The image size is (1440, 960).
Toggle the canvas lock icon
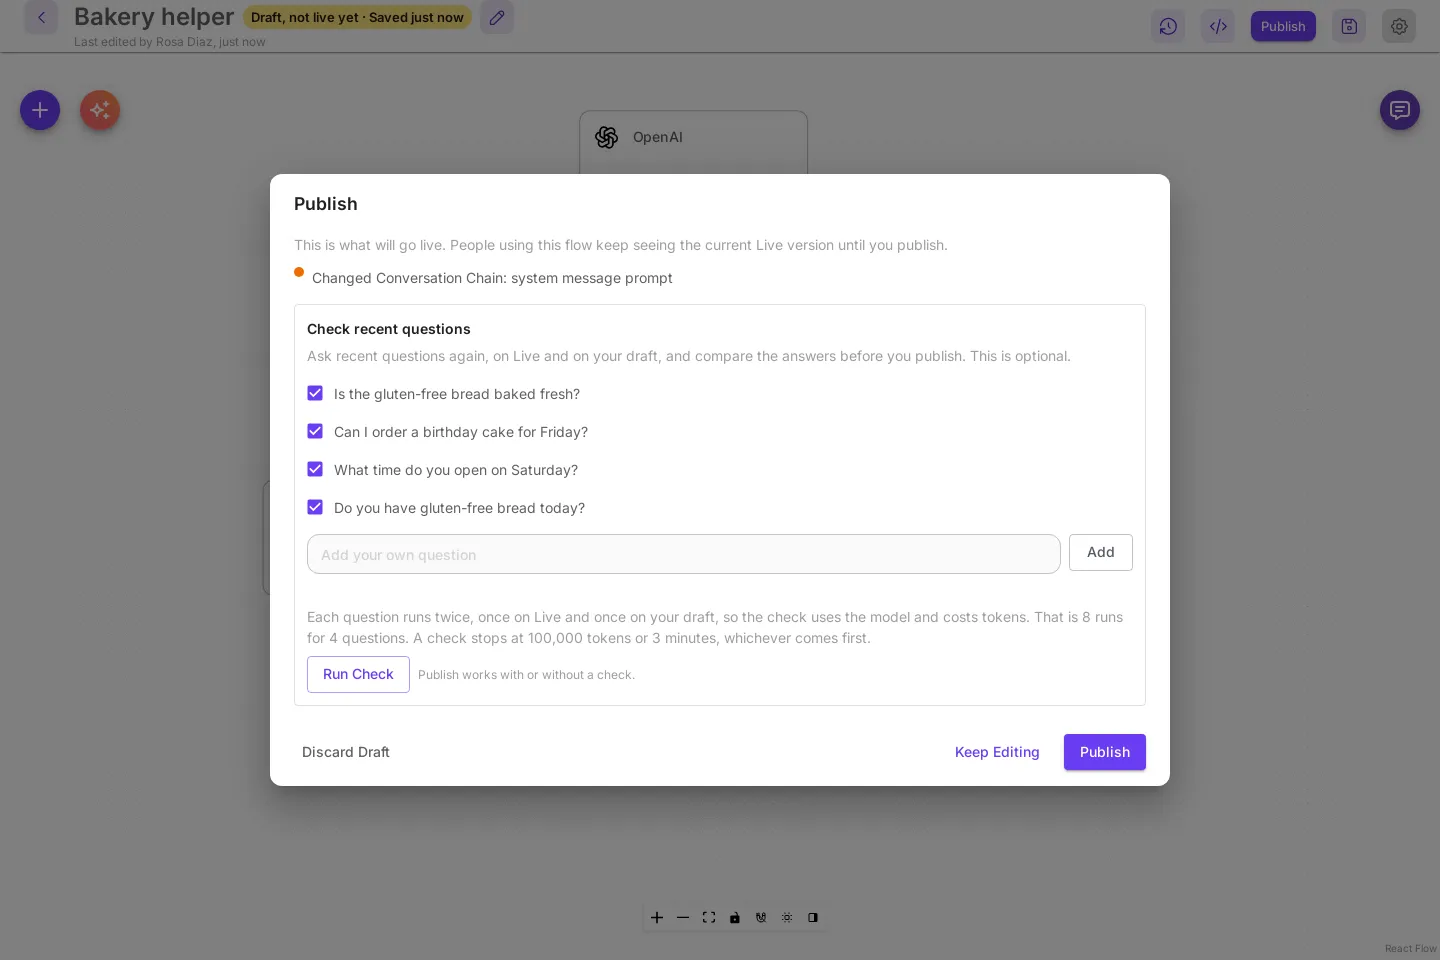click(x=735, y=917)
